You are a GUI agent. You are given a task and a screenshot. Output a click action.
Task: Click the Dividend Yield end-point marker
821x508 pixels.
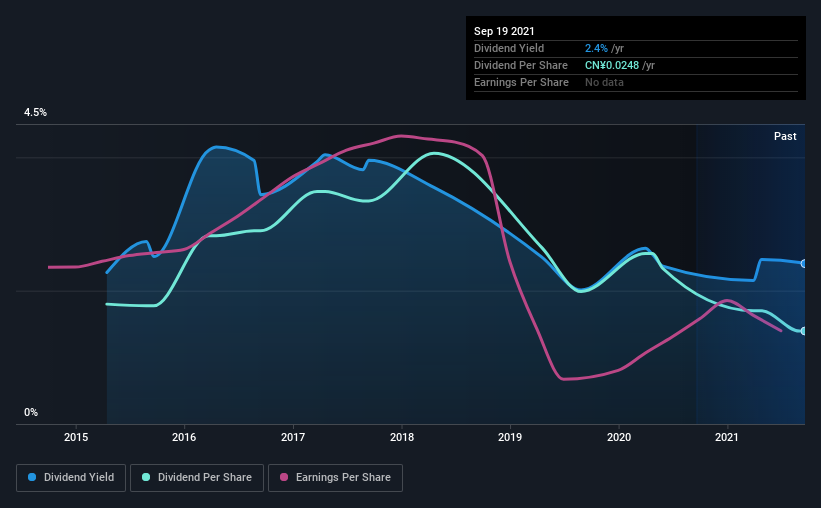pyautogui.click(x=804, y=263)
